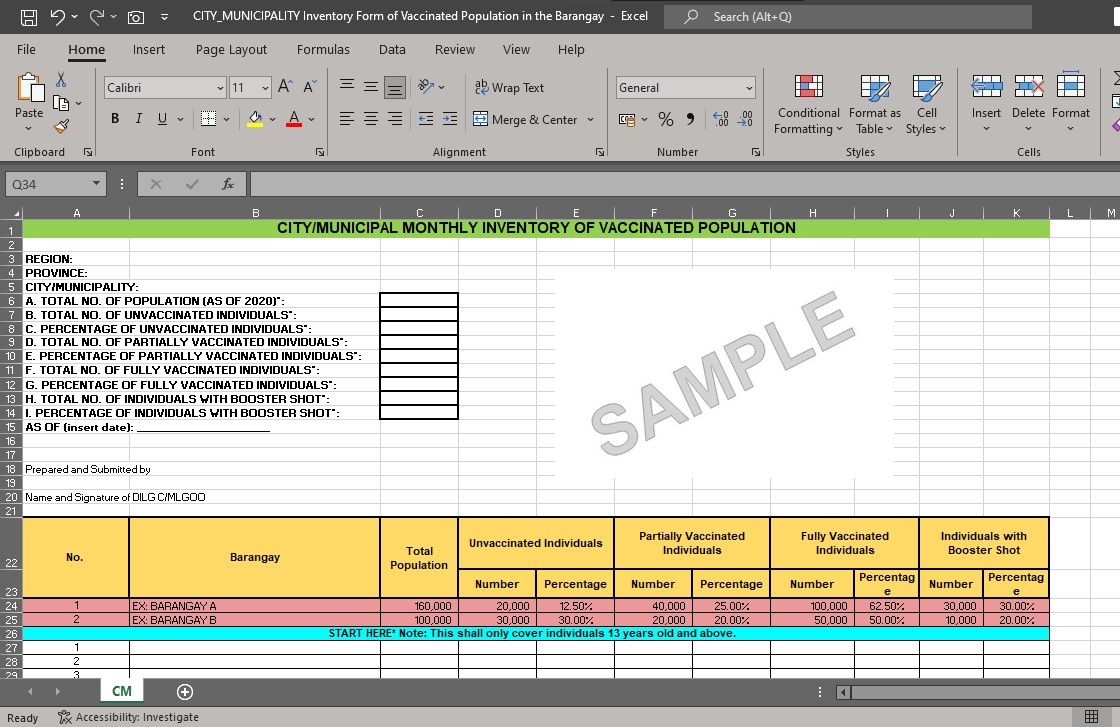Viewport: 1120px width, 727px height.
Task: Apply Percent Style icon
Action: point(666,119)
